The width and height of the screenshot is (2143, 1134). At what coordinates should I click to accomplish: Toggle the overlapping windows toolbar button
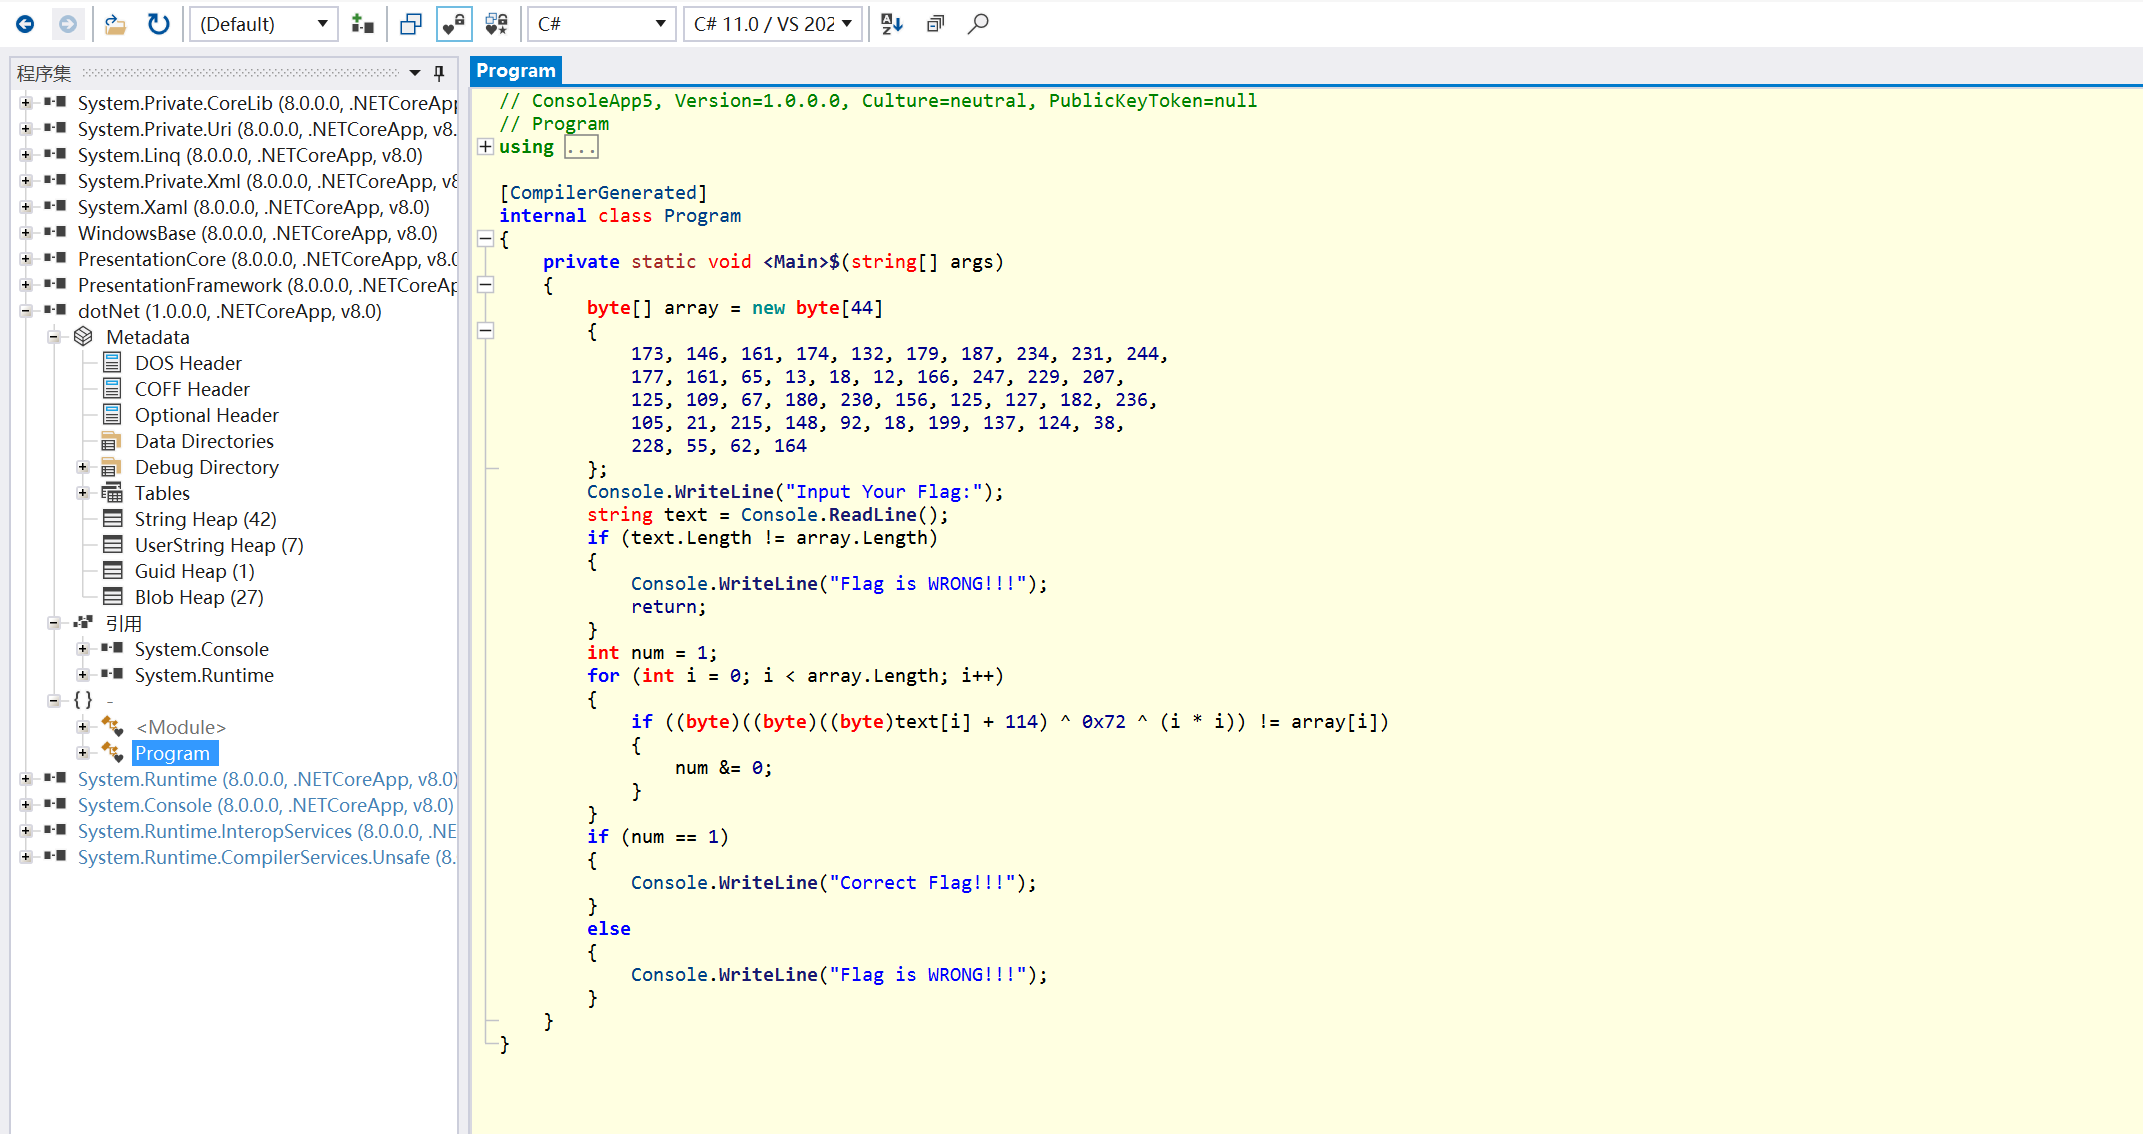click(410, 24)
